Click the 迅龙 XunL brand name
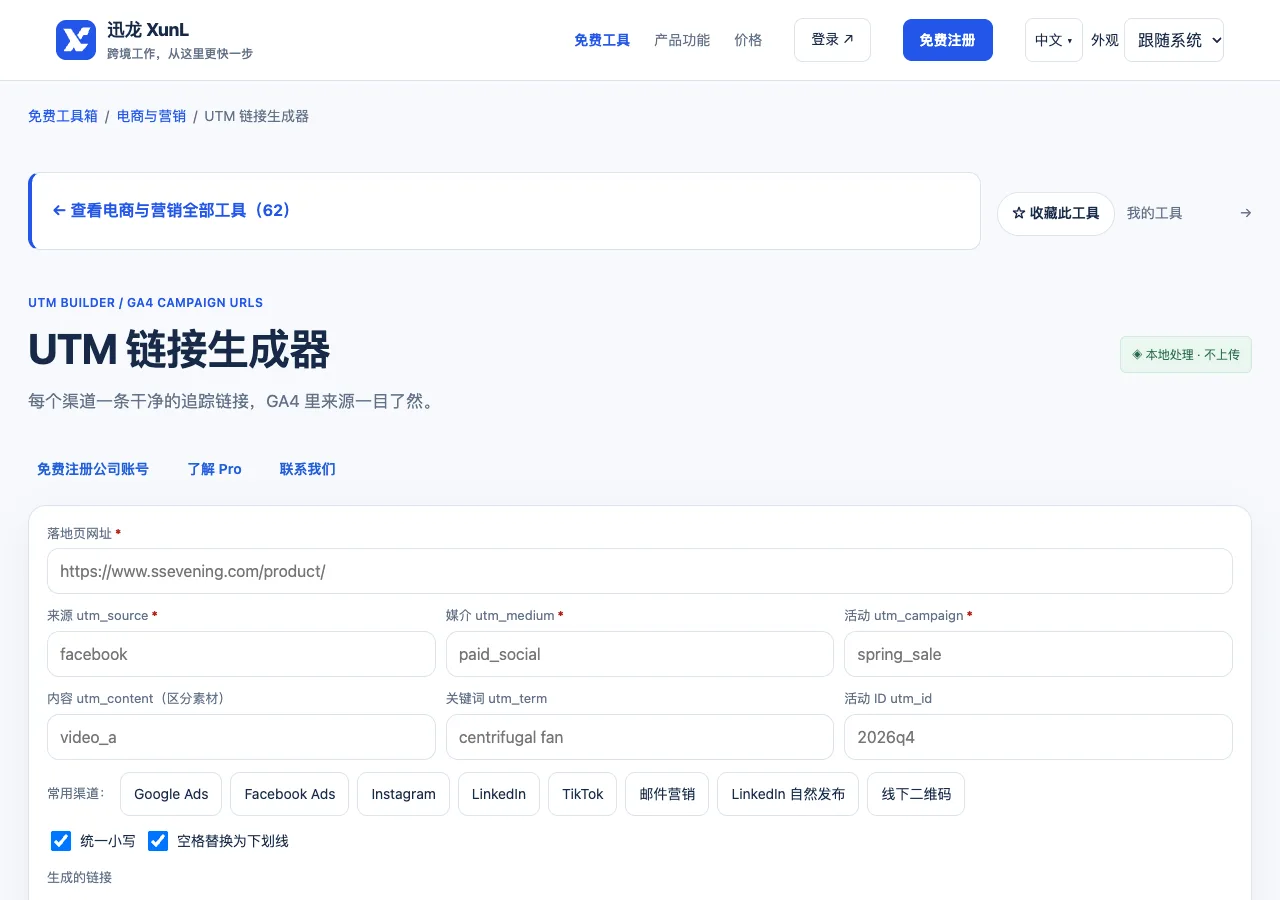The image size is (1280, 900). click(x=148, y=30)
